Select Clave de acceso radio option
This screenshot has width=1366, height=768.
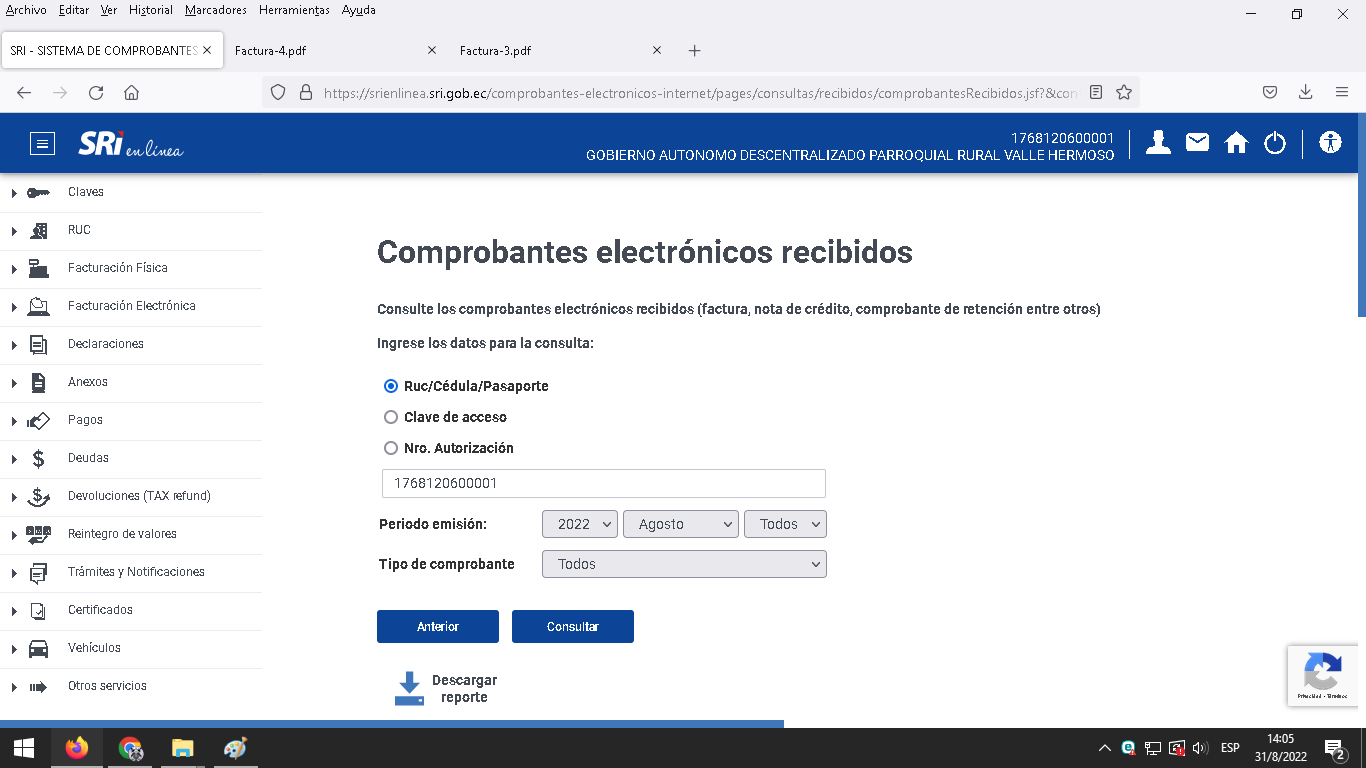[x=391, y=417]
